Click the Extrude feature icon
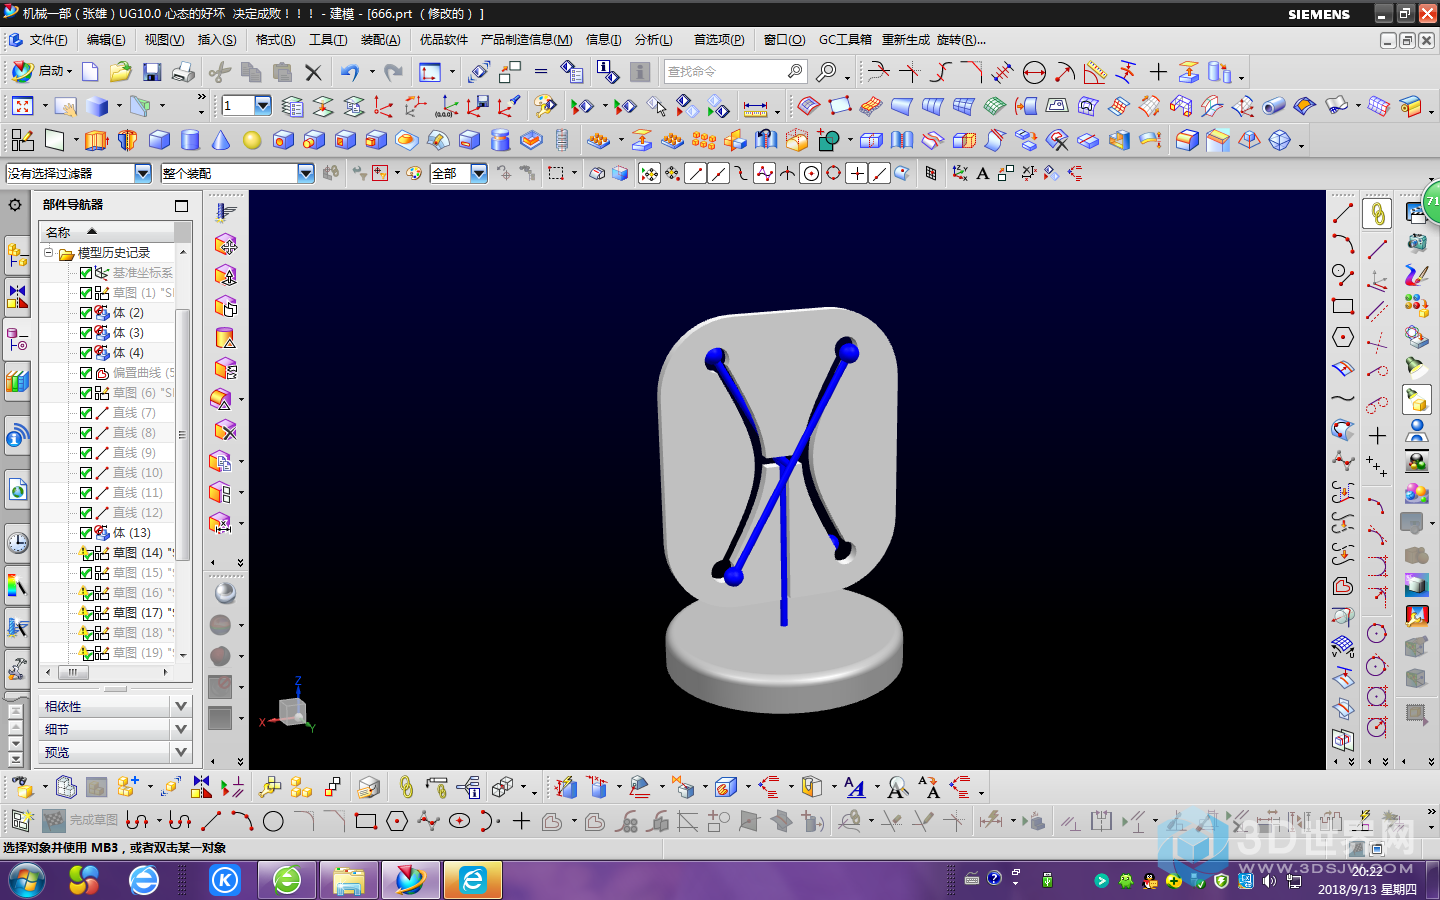 tap(96, 140)
